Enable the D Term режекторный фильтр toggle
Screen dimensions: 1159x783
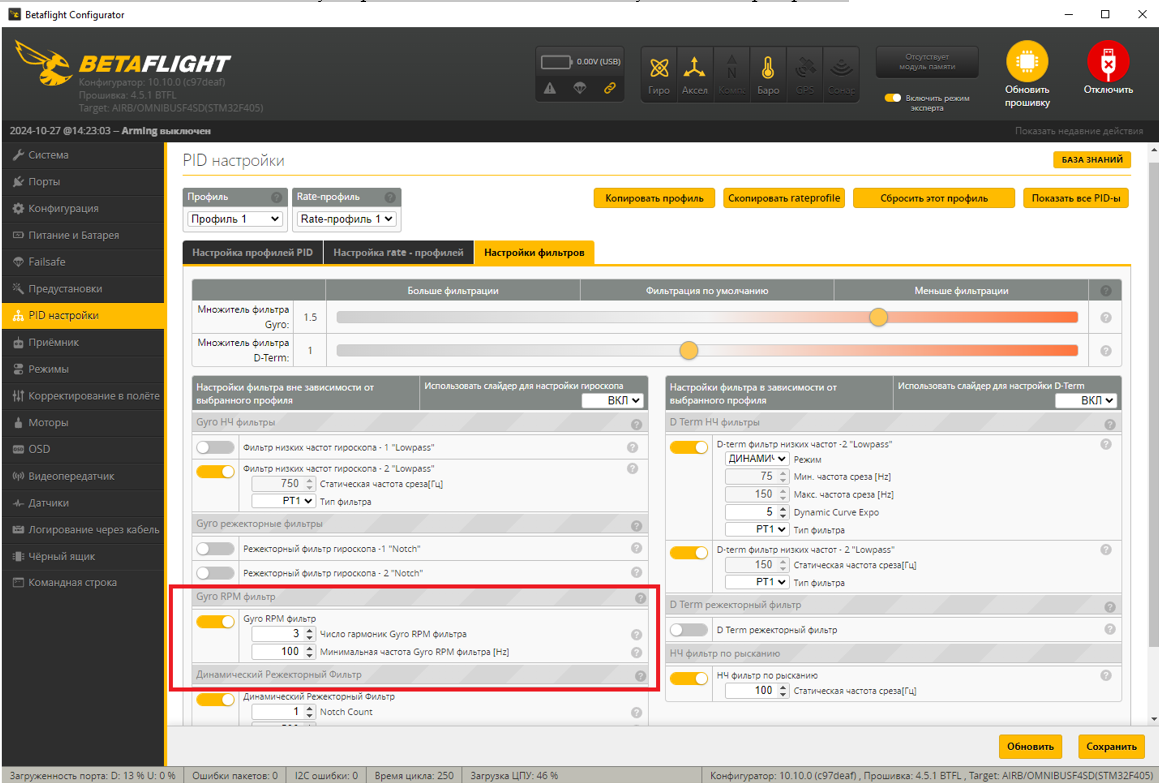688,630
